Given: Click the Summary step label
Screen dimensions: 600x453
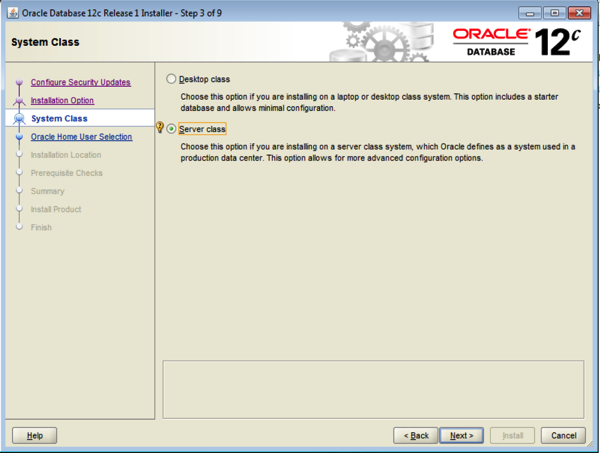Looking at the screenshot, I should [x=47, y=191].
